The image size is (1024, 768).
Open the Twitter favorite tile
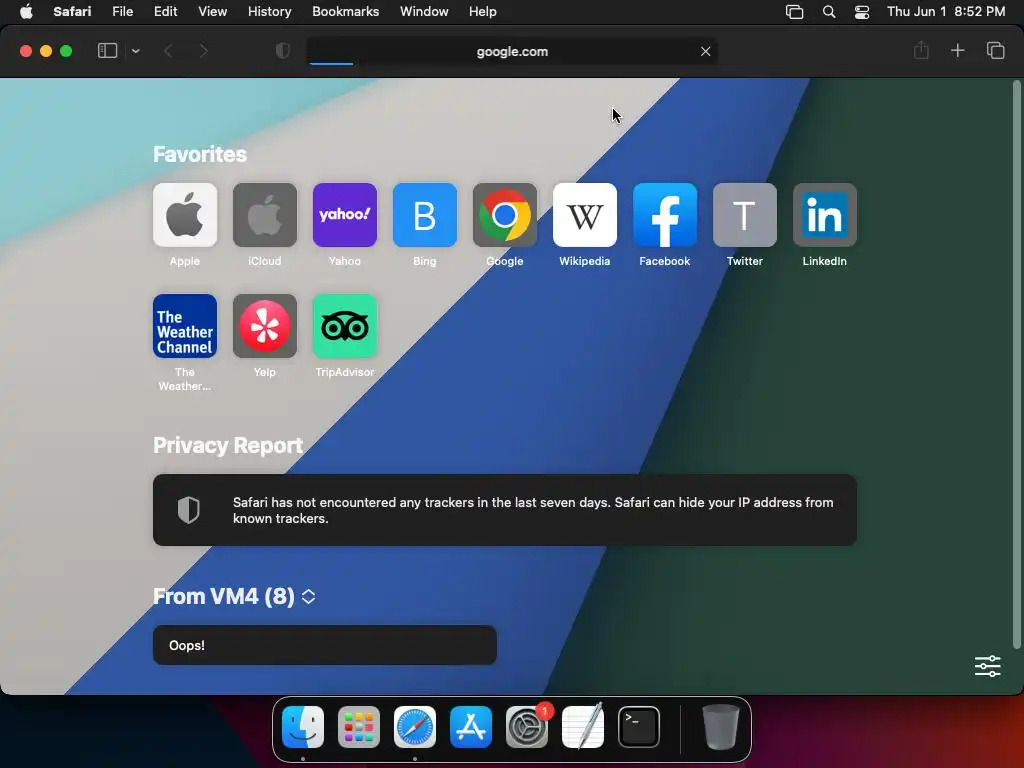click(744, 215)
